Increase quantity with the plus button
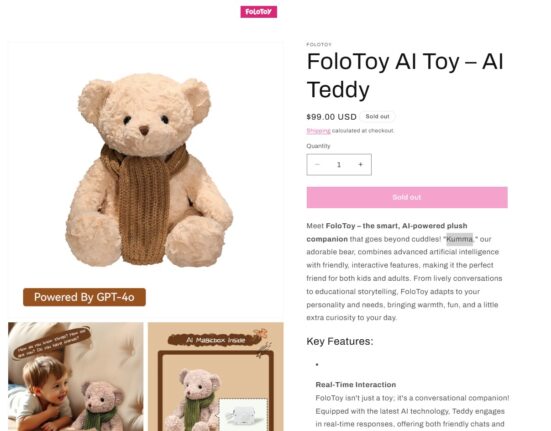Viewport: 551px width, 431px height. click(x=361, y=164)
